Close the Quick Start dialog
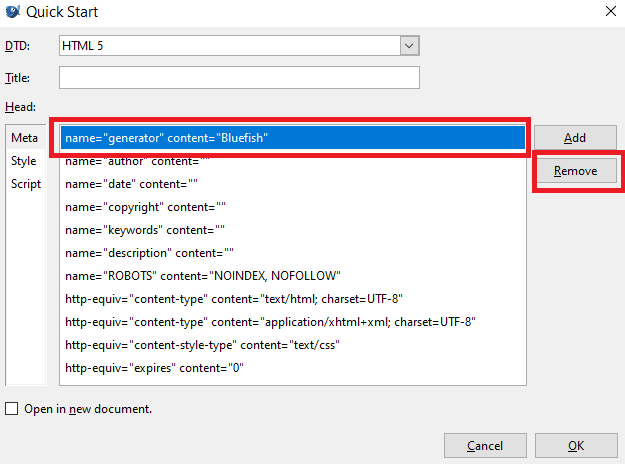The image size is (625, 464). pos(609,13)
